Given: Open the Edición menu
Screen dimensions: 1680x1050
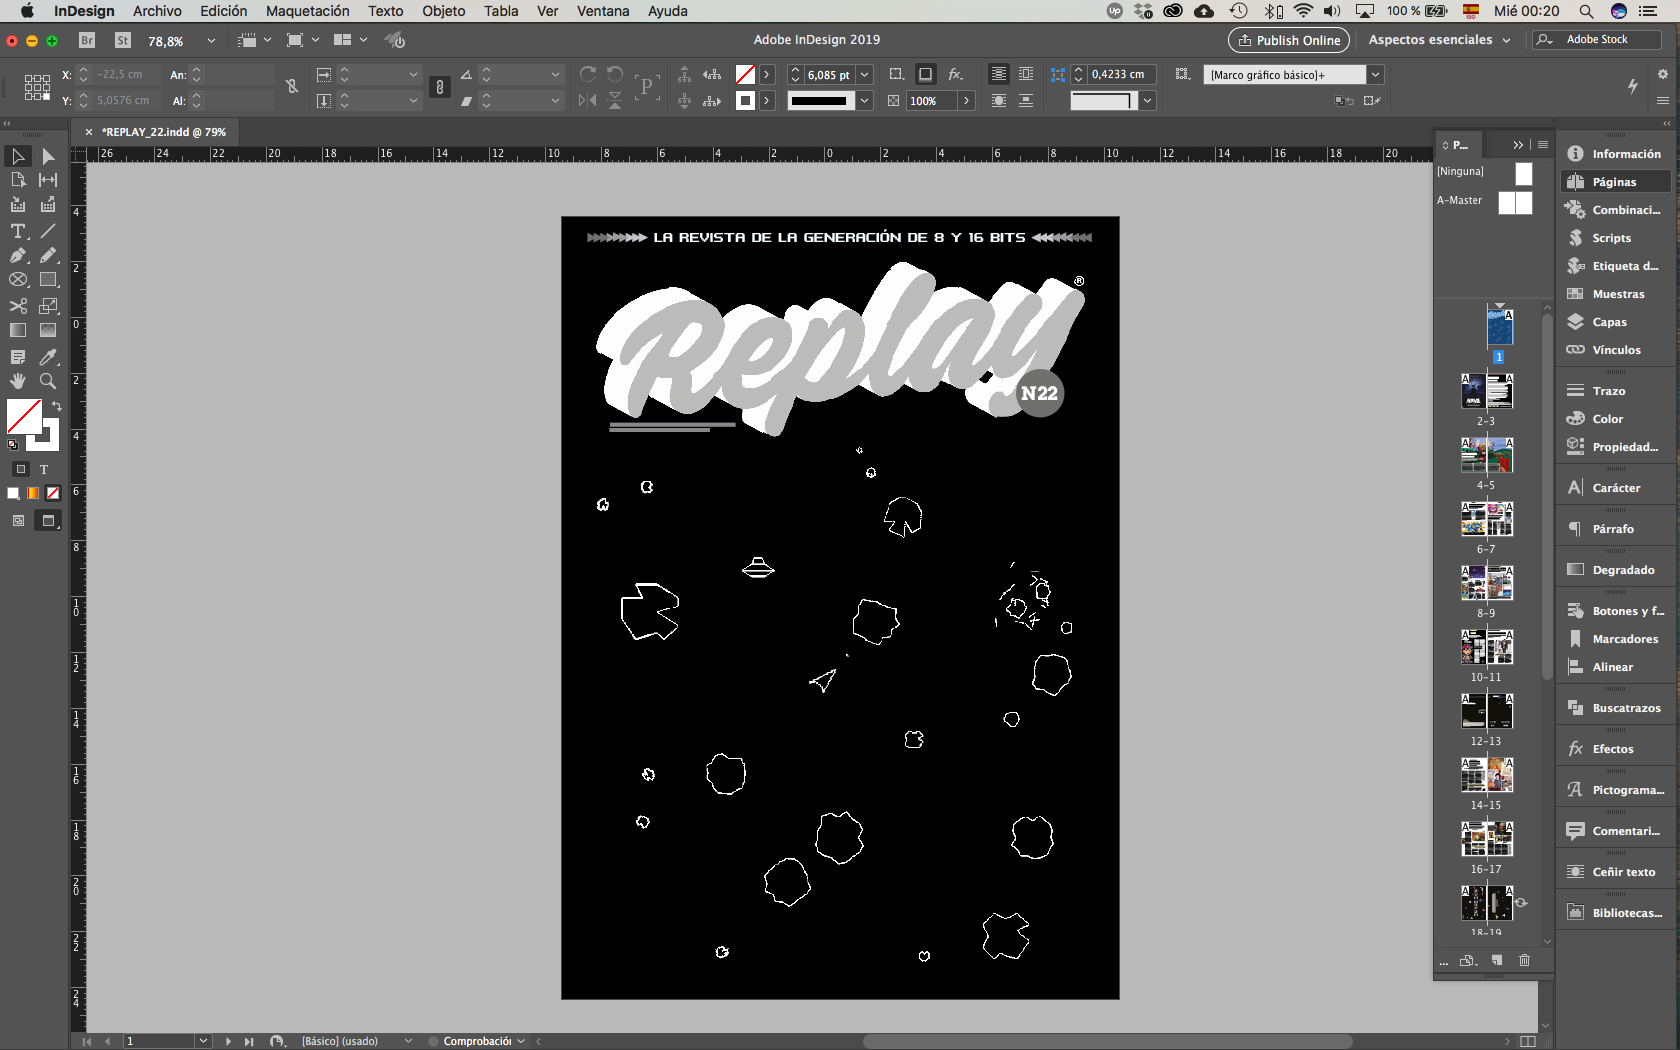Looking at the screenshot, I should (223, 11).
